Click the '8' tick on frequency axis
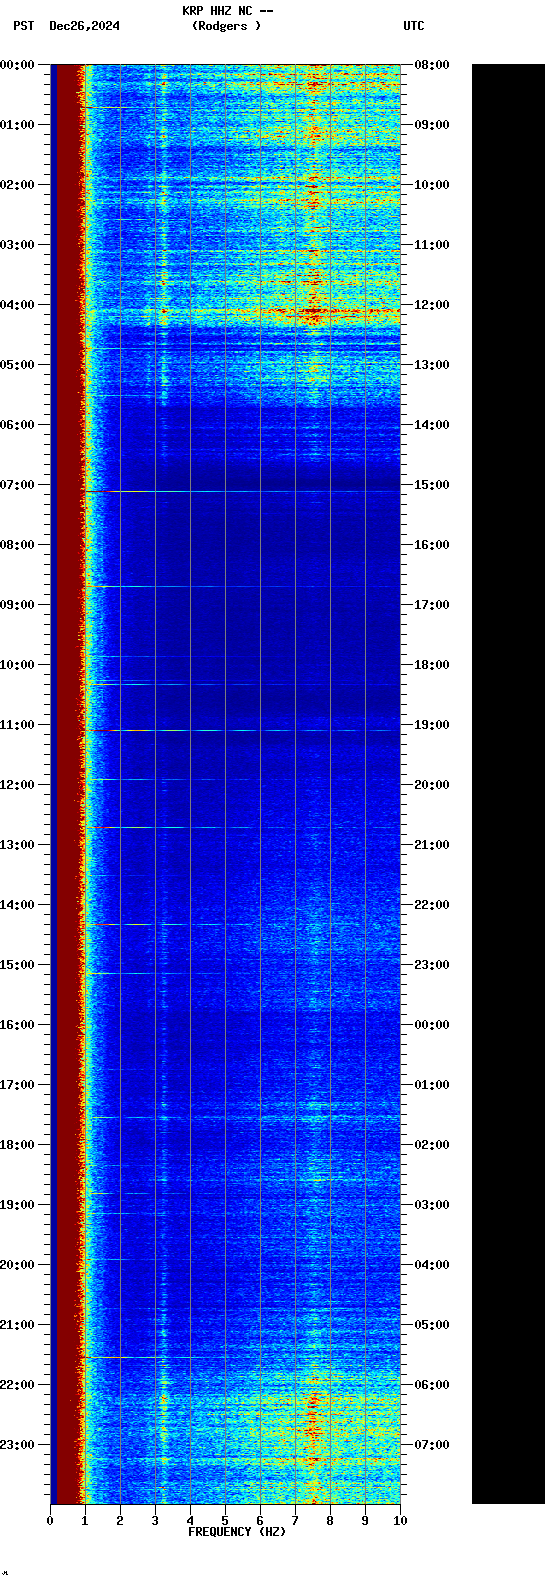Screen dimensions: 552x1584 (330, 1521)
